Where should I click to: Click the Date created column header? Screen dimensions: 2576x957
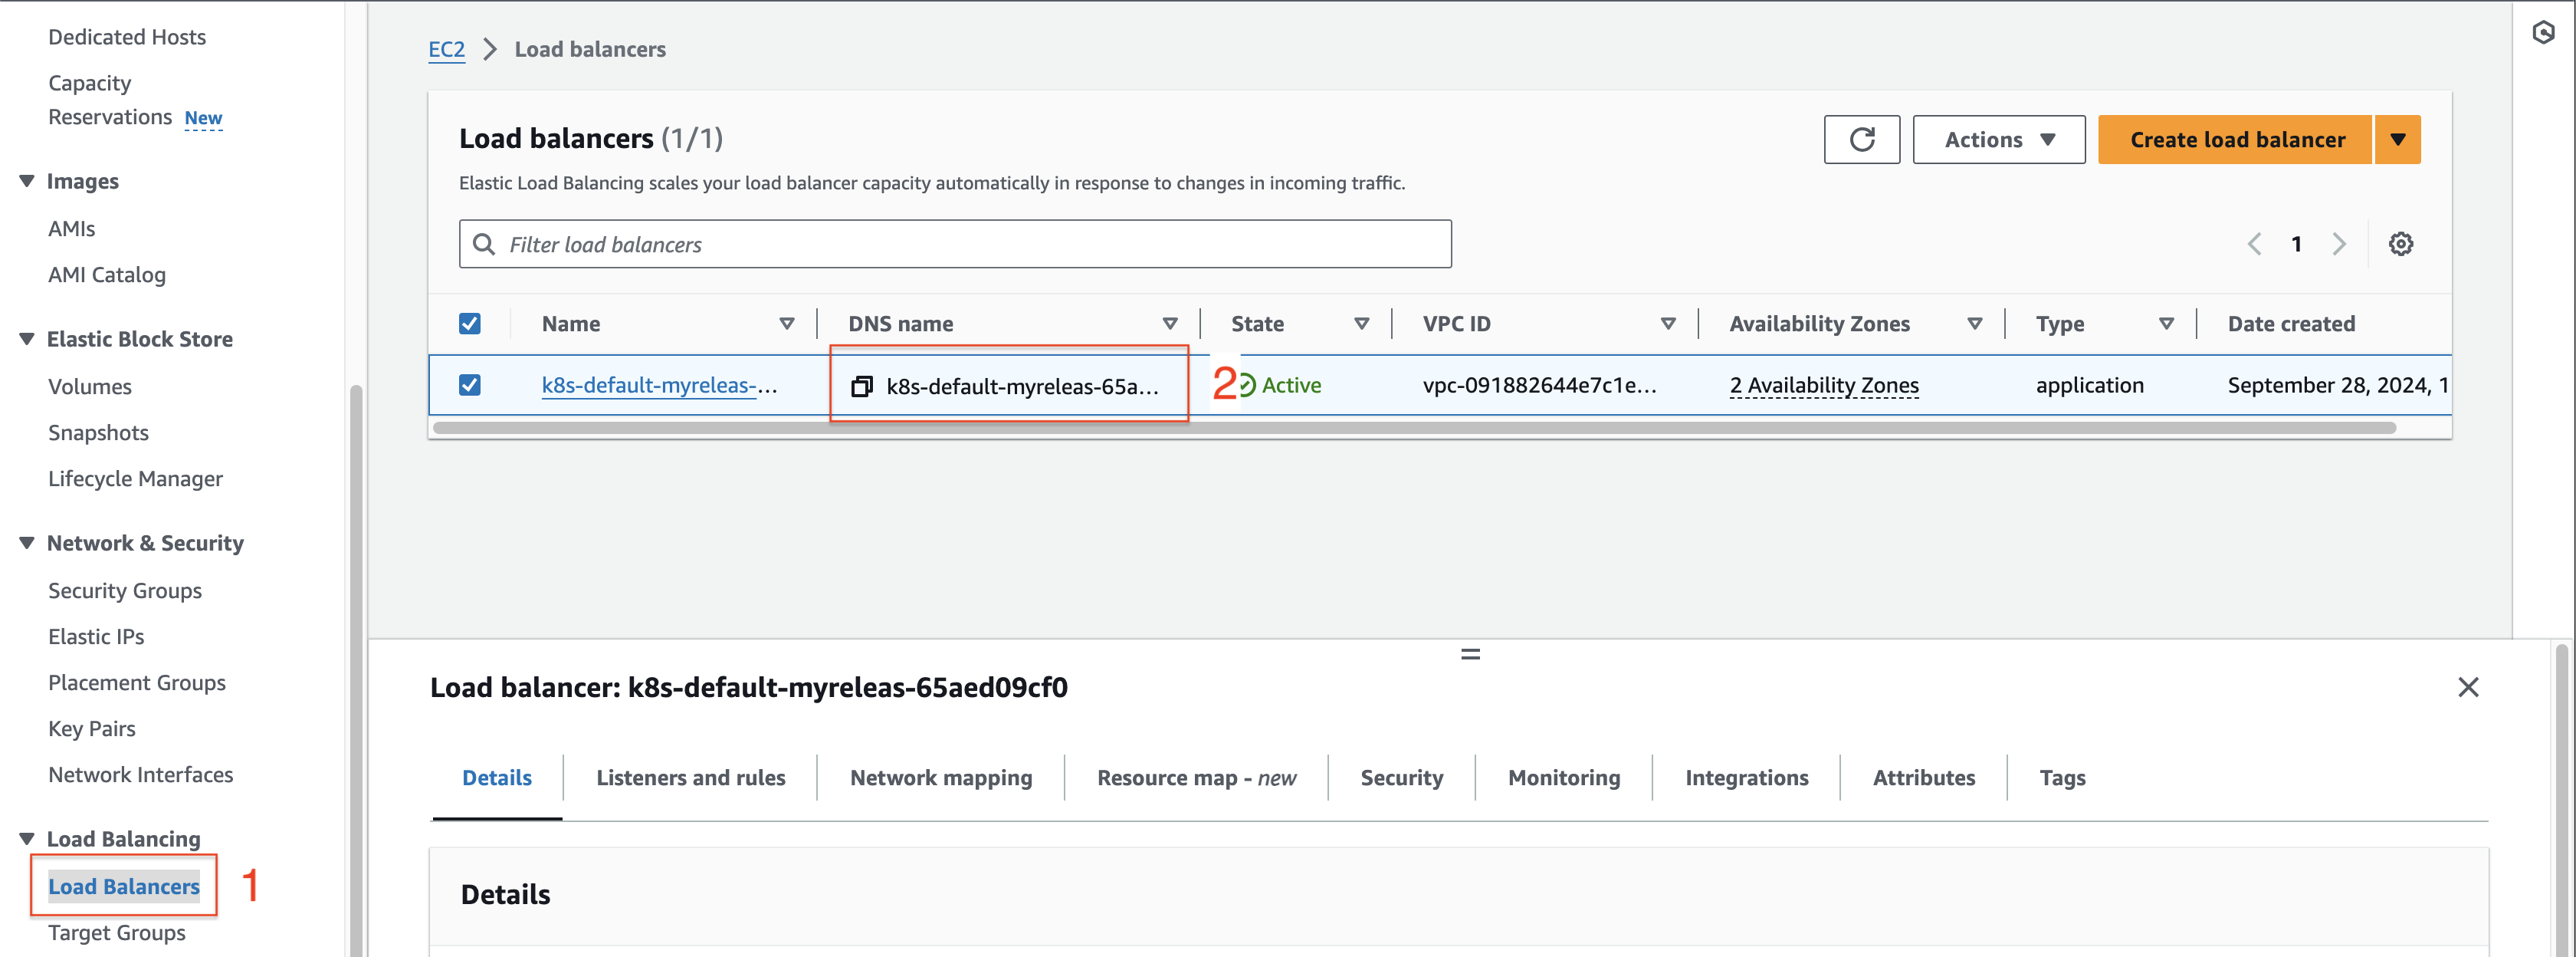tap(2291, 323)
